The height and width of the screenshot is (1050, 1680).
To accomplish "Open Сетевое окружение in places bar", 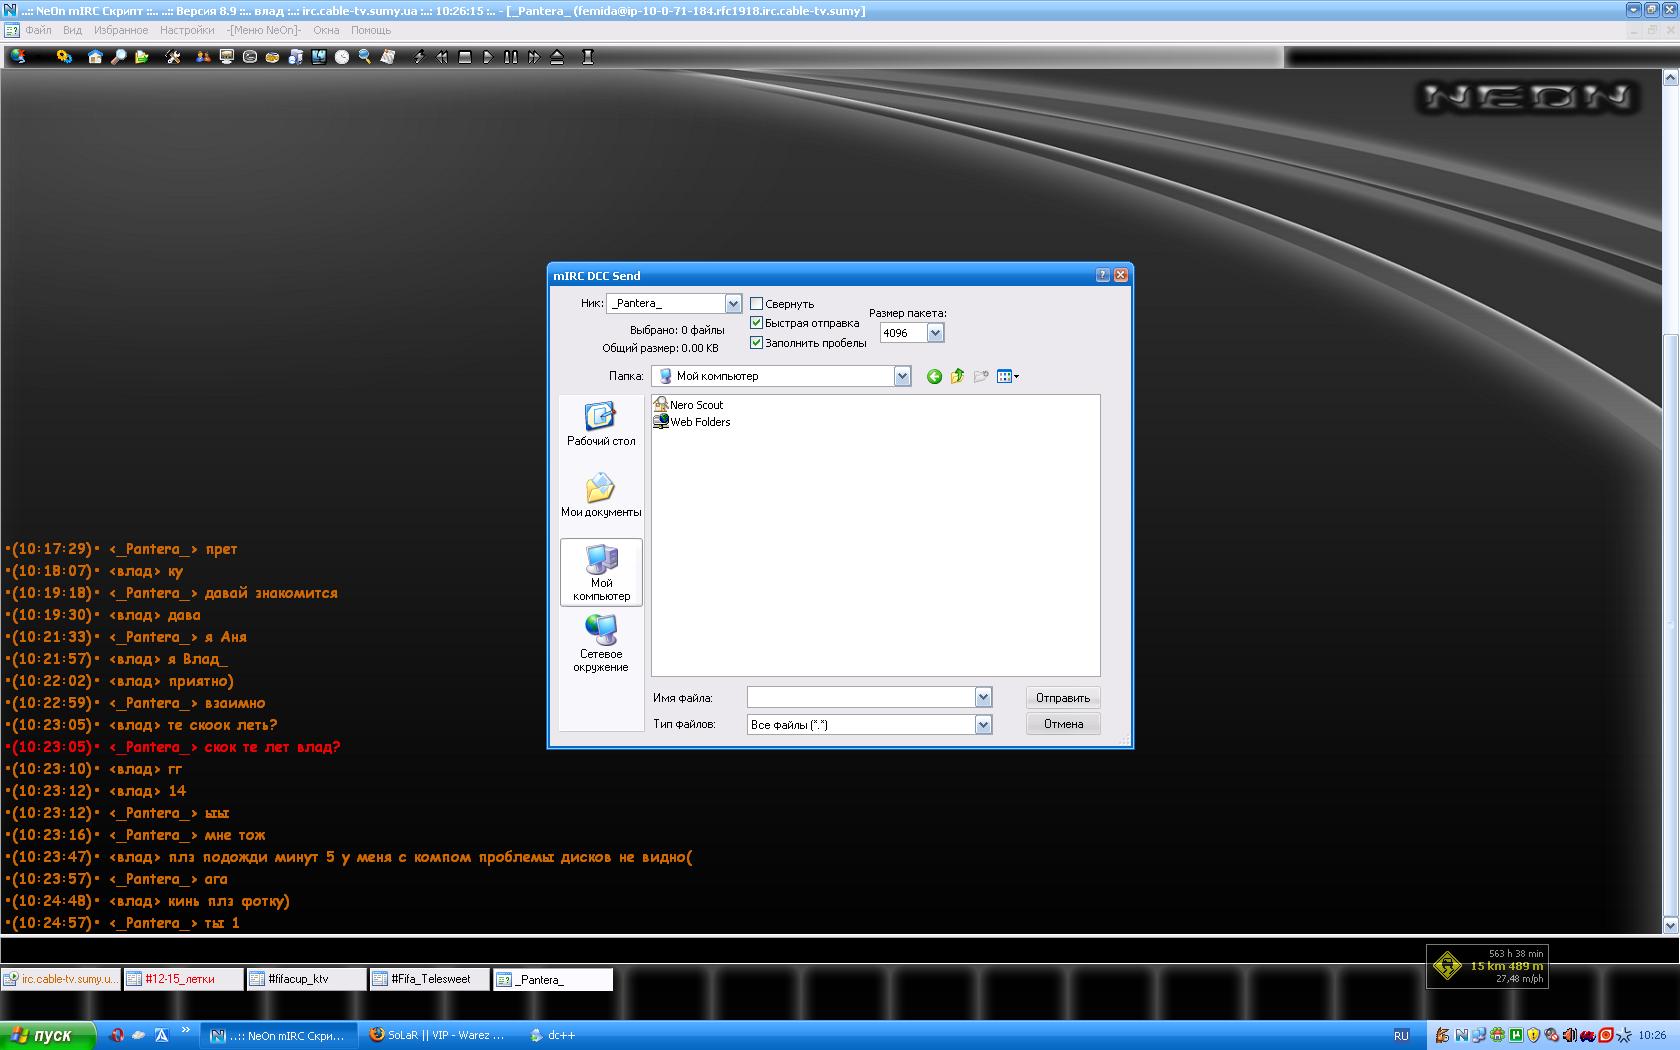I will point(601,643).
